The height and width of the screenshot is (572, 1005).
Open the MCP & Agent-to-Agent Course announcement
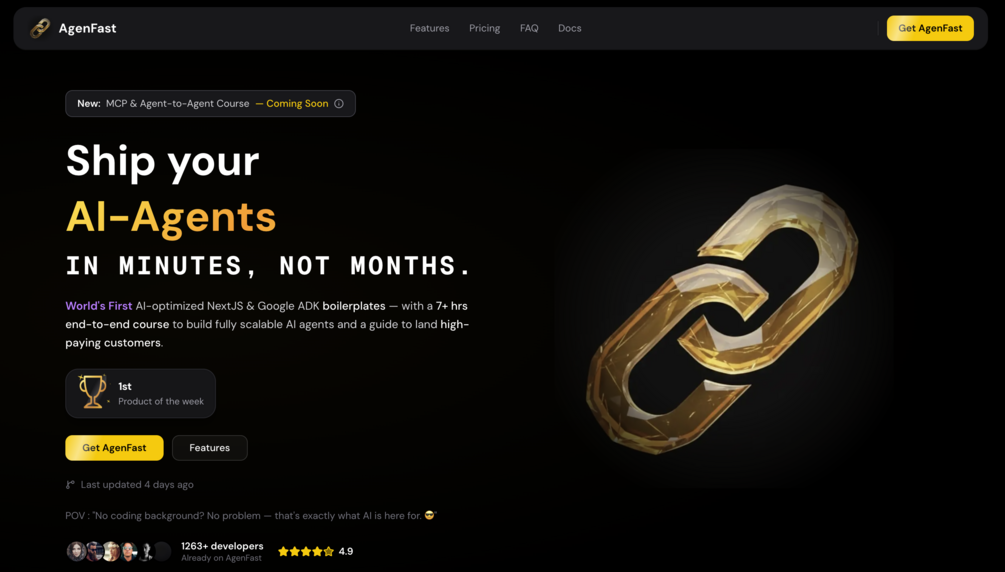click(210, 103)
